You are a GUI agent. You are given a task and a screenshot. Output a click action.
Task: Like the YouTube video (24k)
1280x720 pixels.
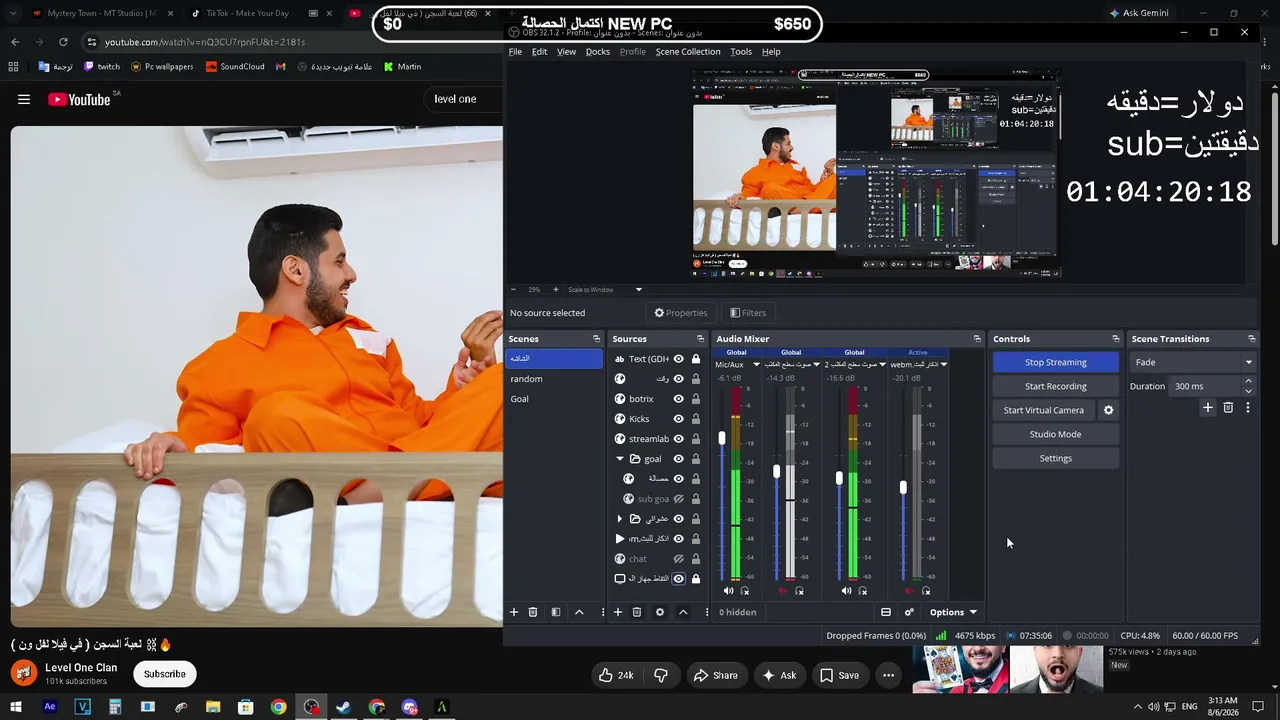pos(616,675)
